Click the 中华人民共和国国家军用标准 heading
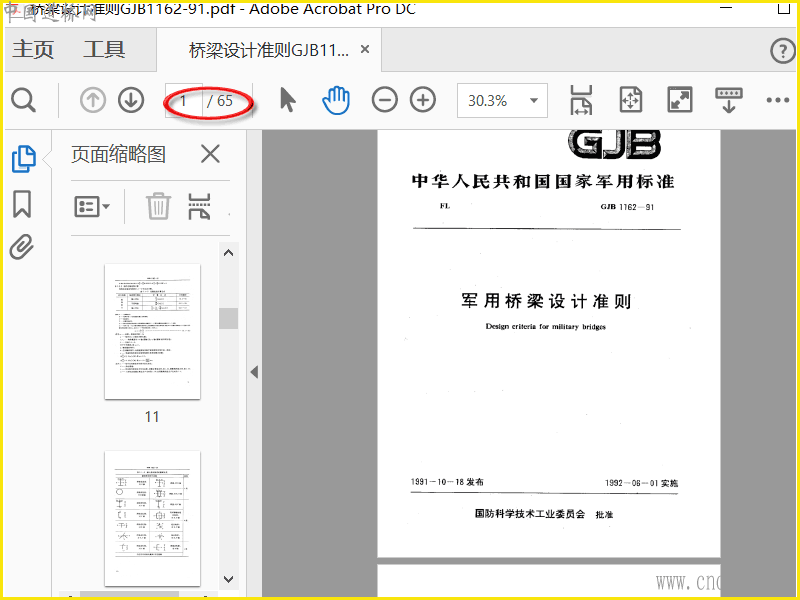Viewport: 800px width, 600px height. click(543, 181)
